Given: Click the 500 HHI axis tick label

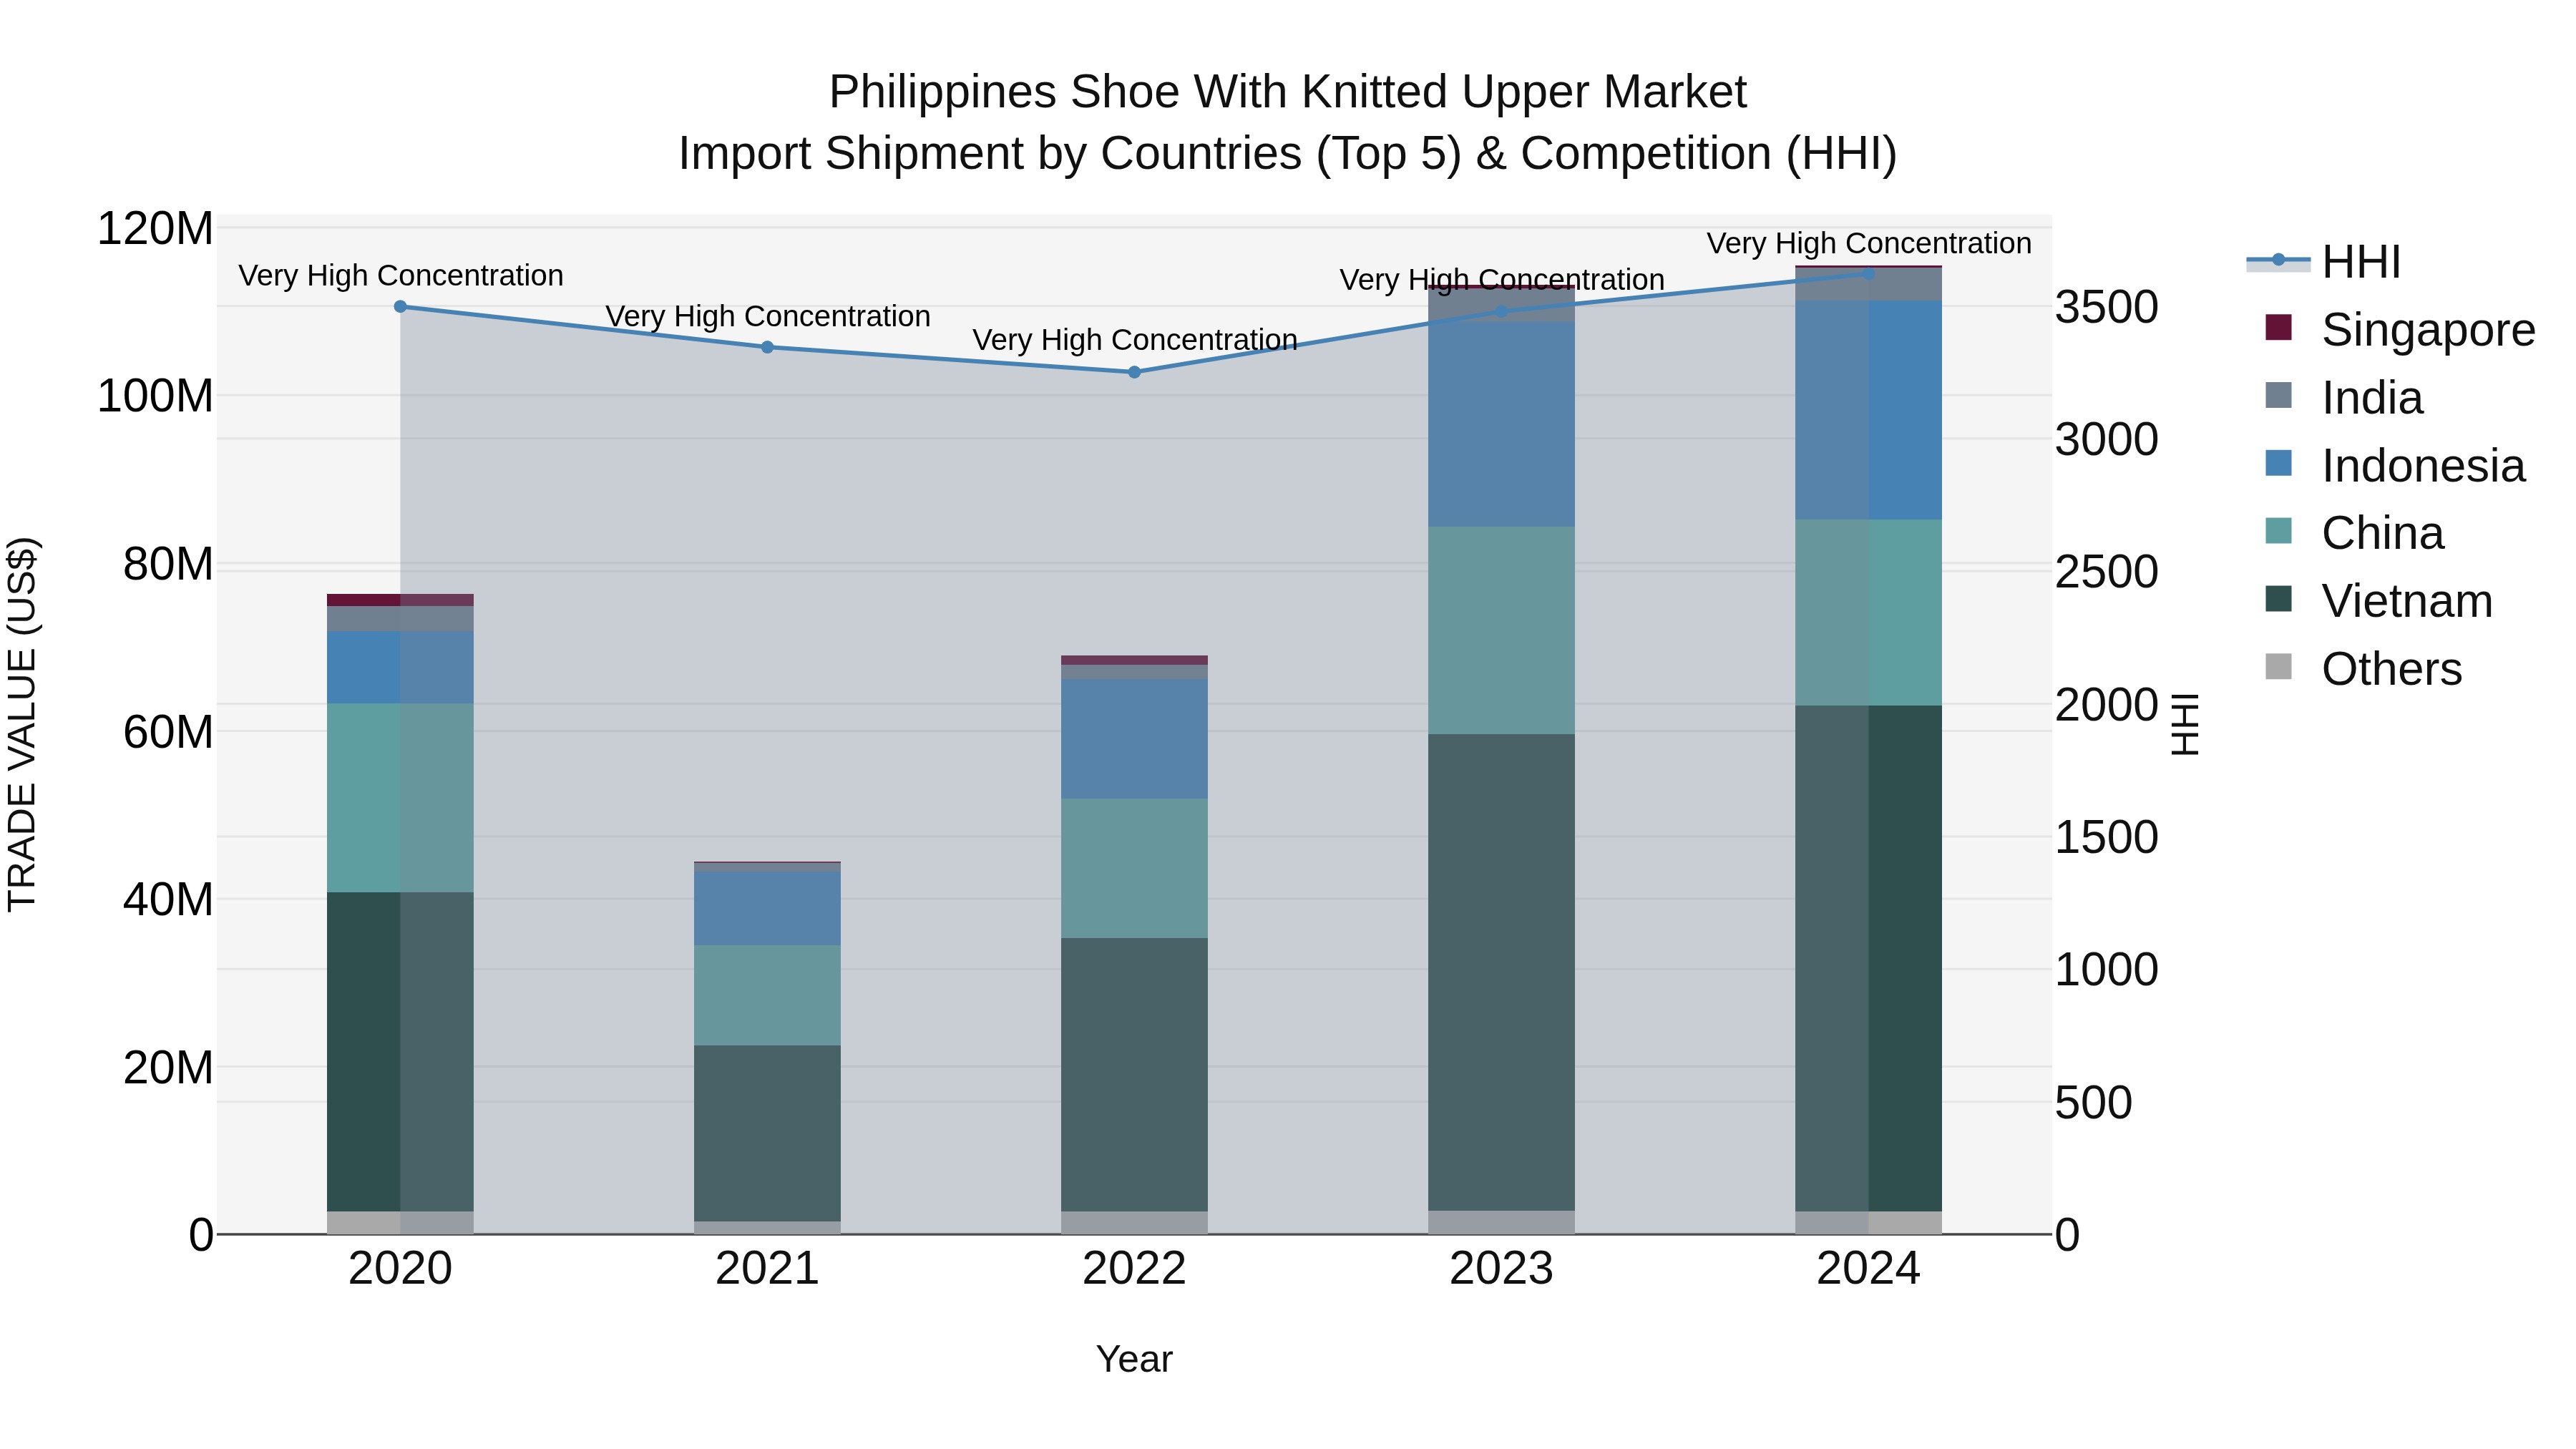Looking at the screenshot, I should coord(2094,1103).
